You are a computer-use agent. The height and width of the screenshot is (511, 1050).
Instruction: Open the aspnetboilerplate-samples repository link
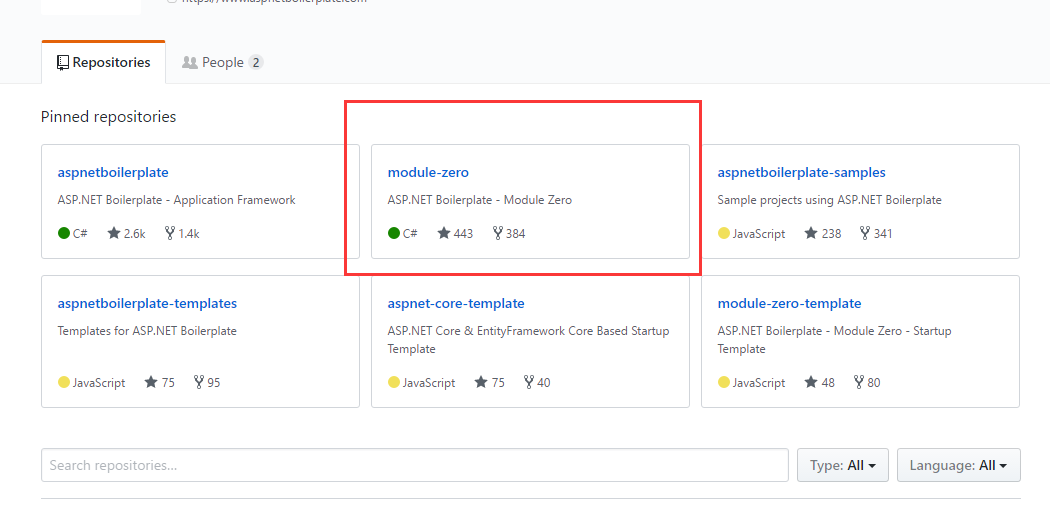pyautogui.click(x=802, y=172)
